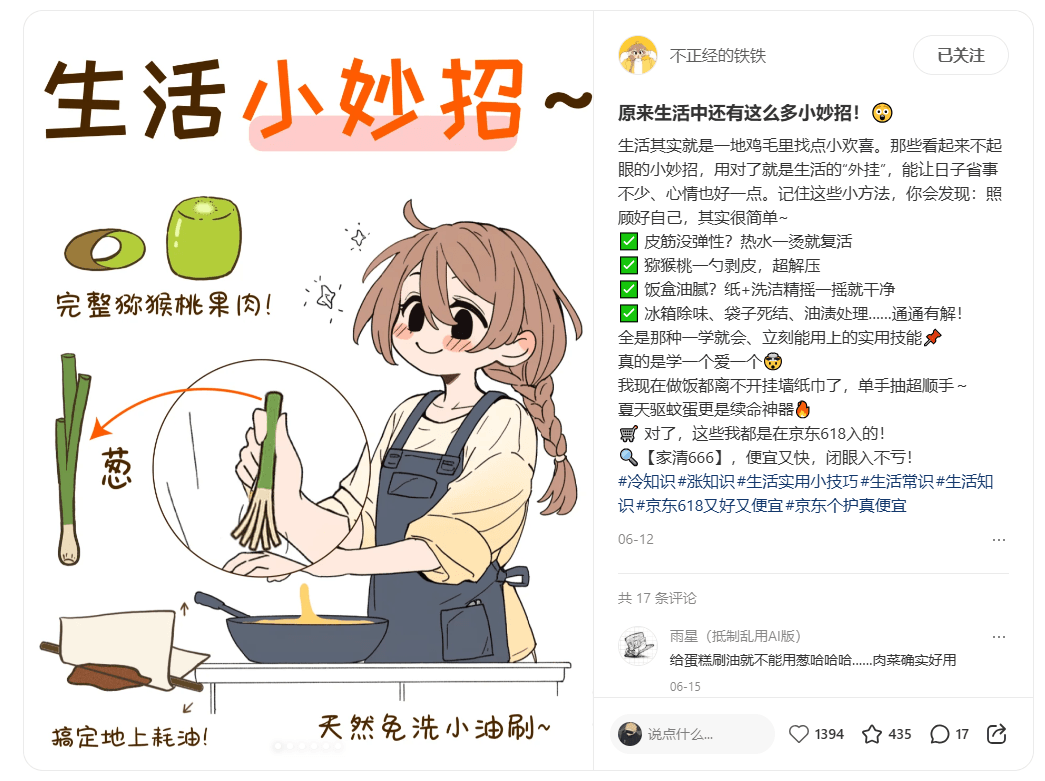The width and height of the screenshot is (1045, 781).
Task: Toggle the 已关注 follow button
Action: (960, 55)
